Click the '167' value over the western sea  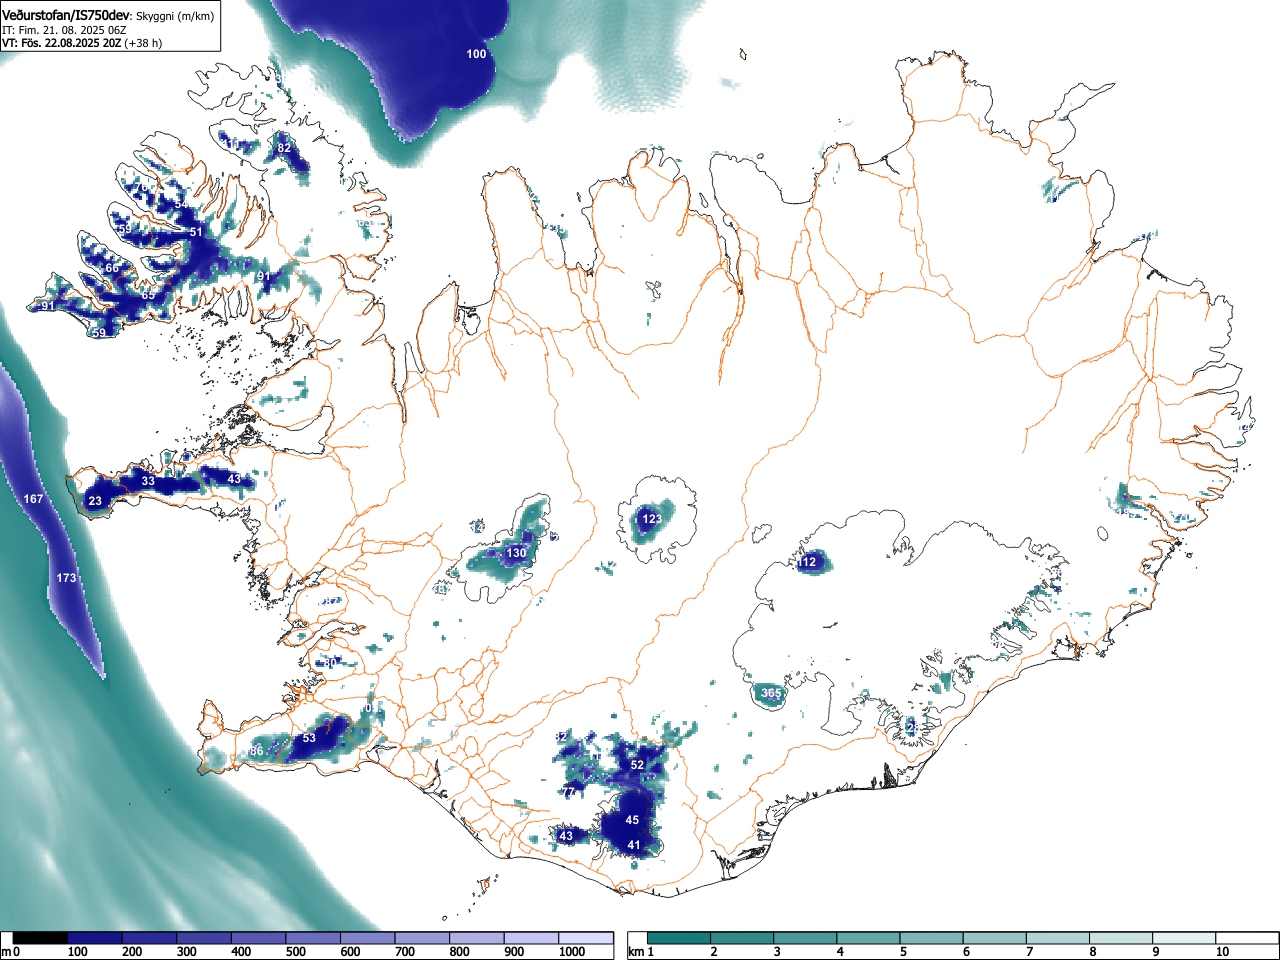point(34,498)
